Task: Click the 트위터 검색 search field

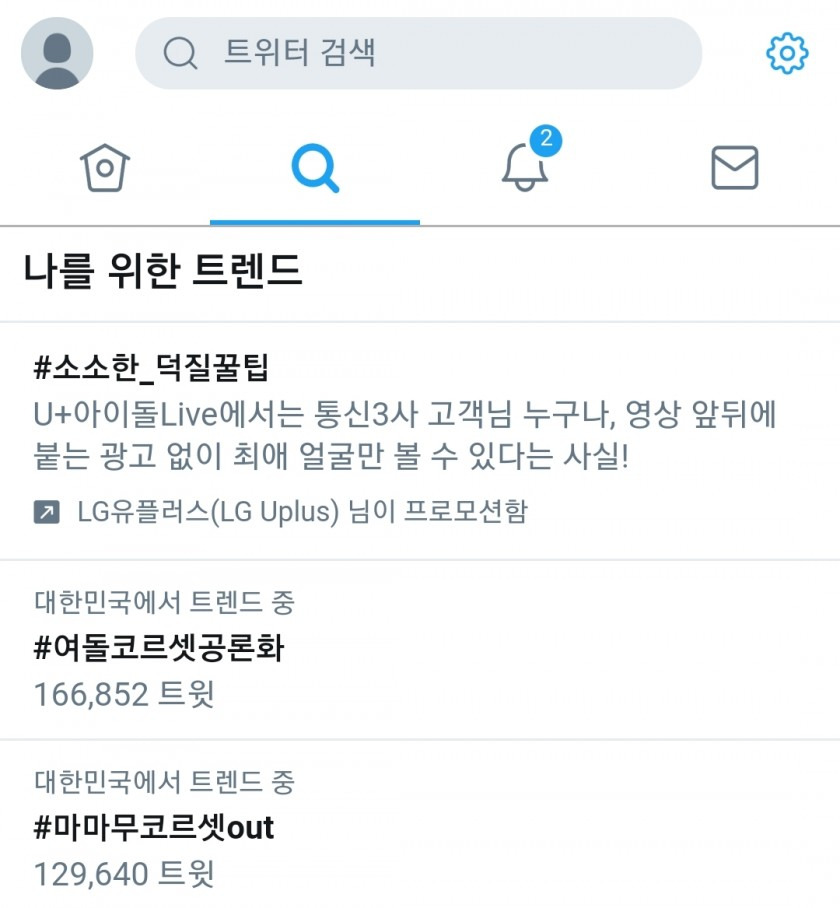Action: 419,53
